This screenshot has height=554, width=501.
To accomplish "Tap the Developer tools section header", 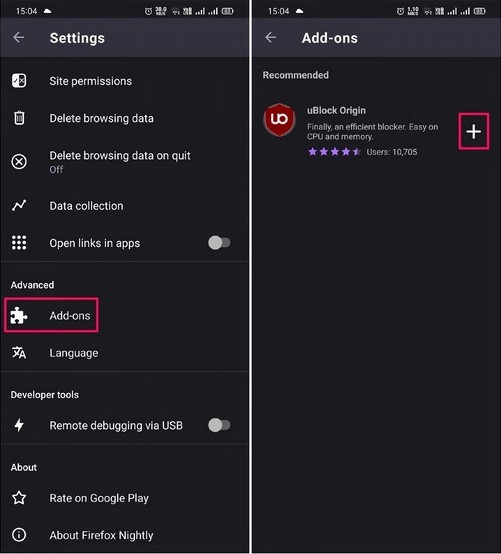I will [x=45, y=395].
